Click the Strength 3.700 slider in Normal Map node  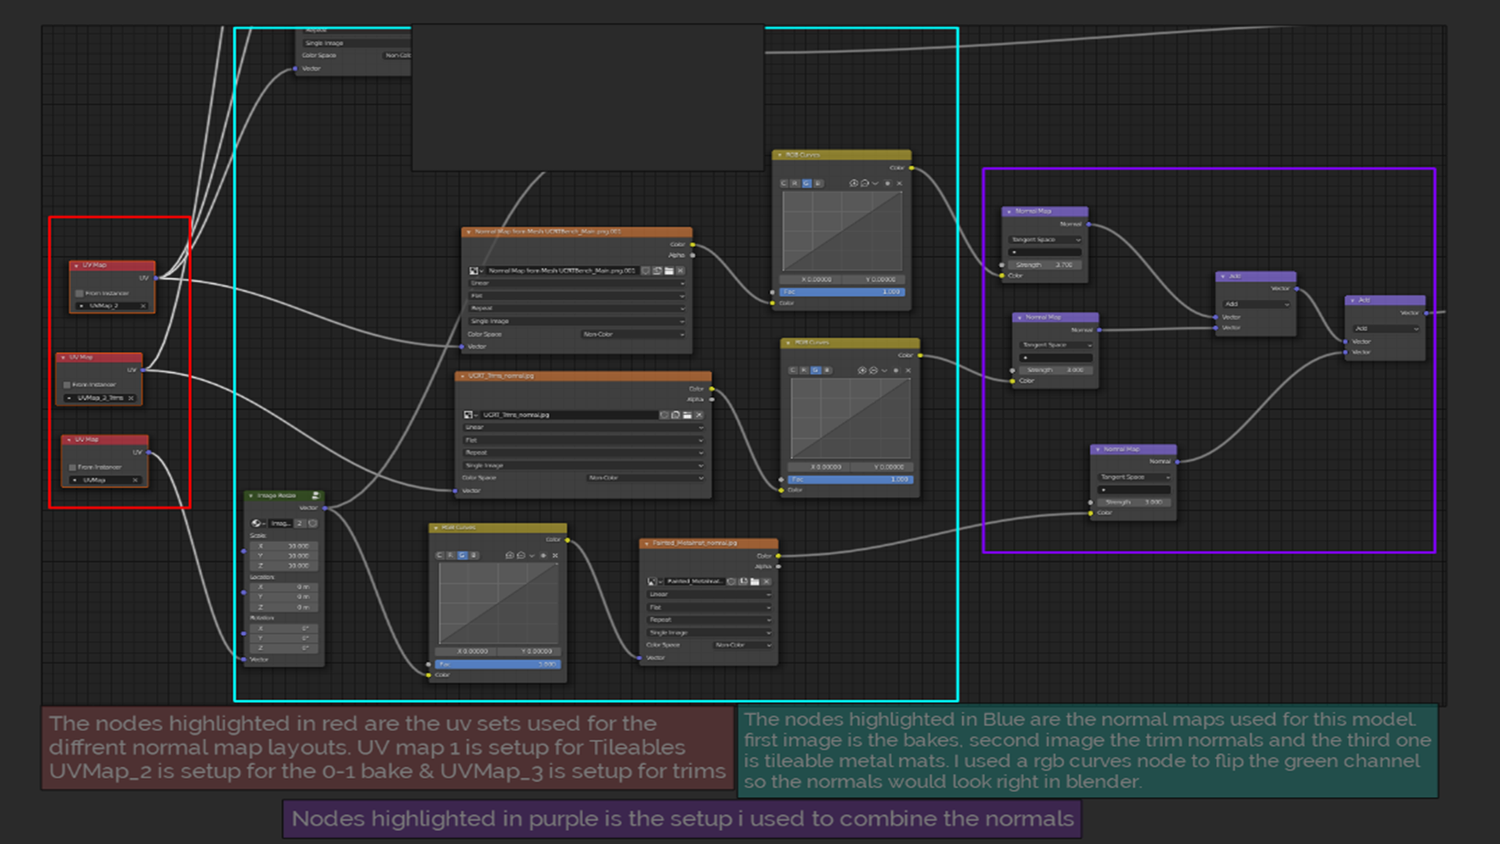coord(1045,265)
